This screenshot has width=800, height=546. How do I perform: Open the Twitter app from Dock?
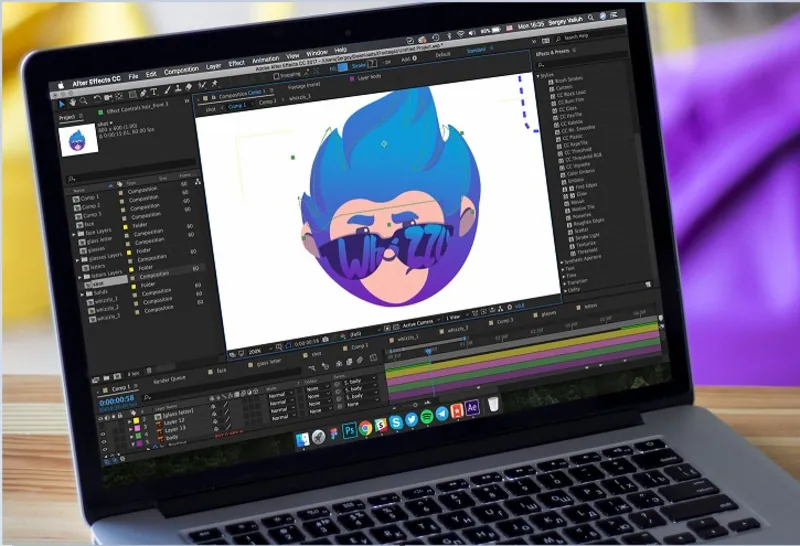pos(411,419)
